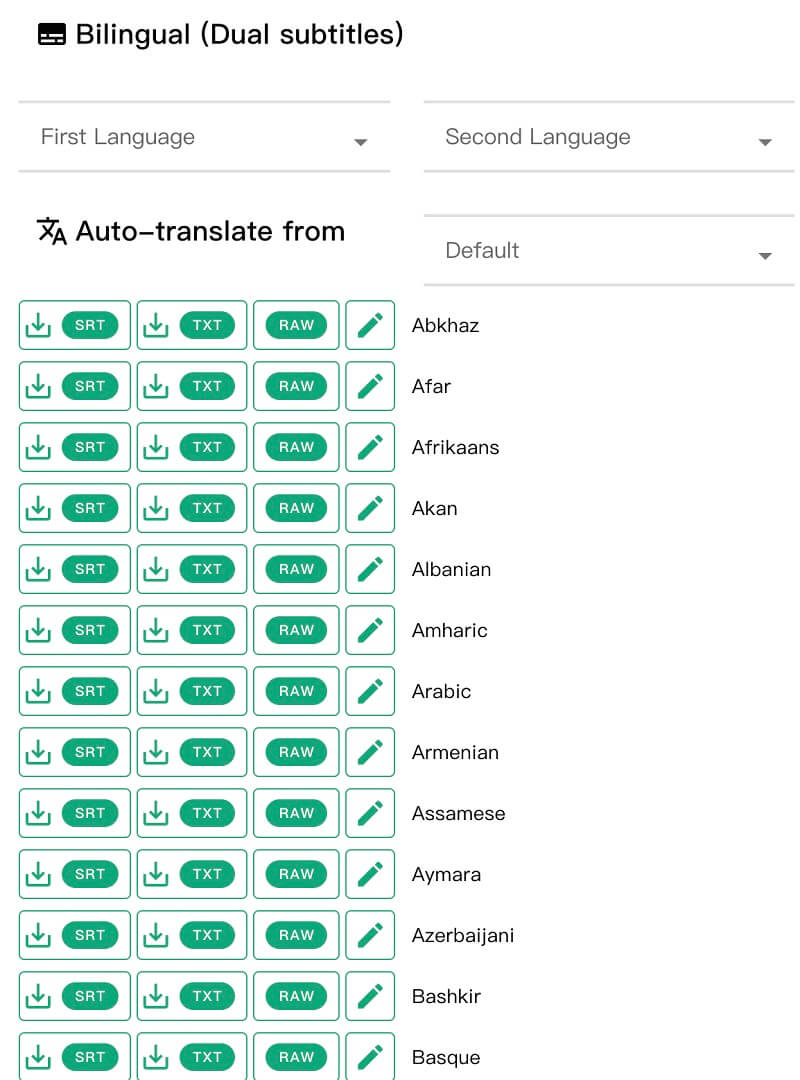800x1080 pixels.
Task: Download TXT file for Akan
Action: click(192, 508)
